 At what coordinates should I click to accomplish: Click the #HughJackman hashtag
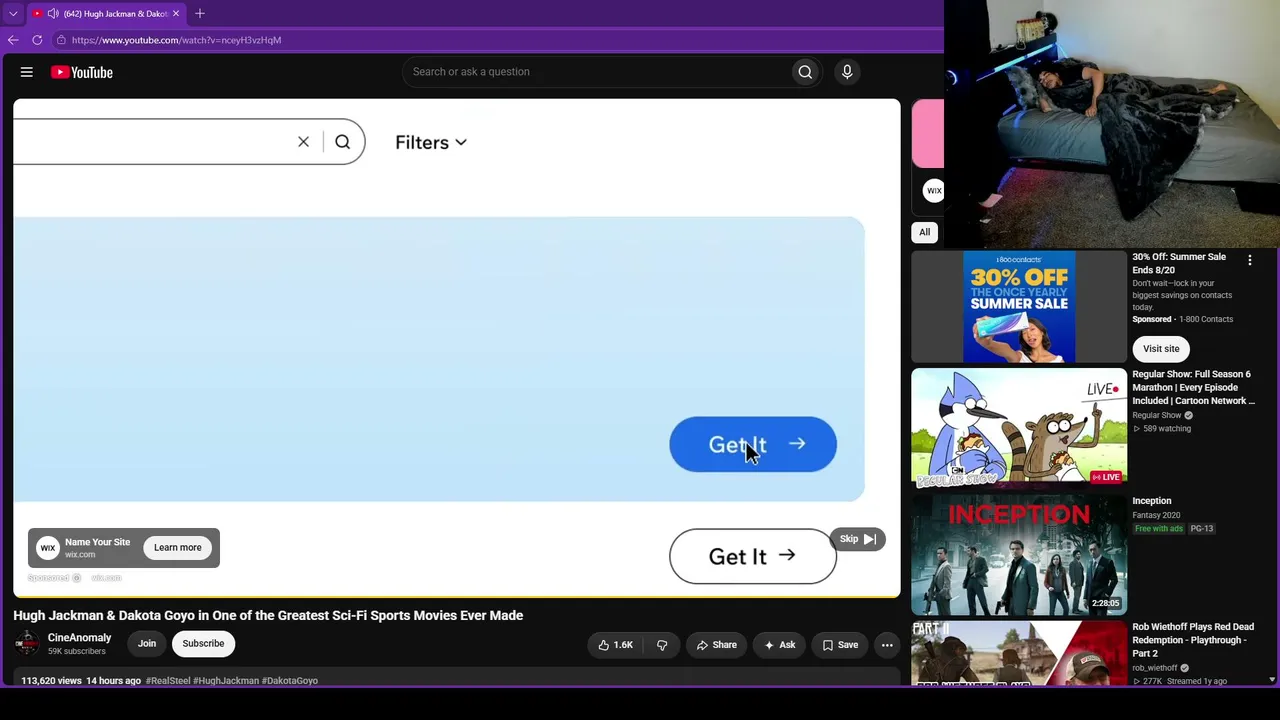click(x=226, y=681)
